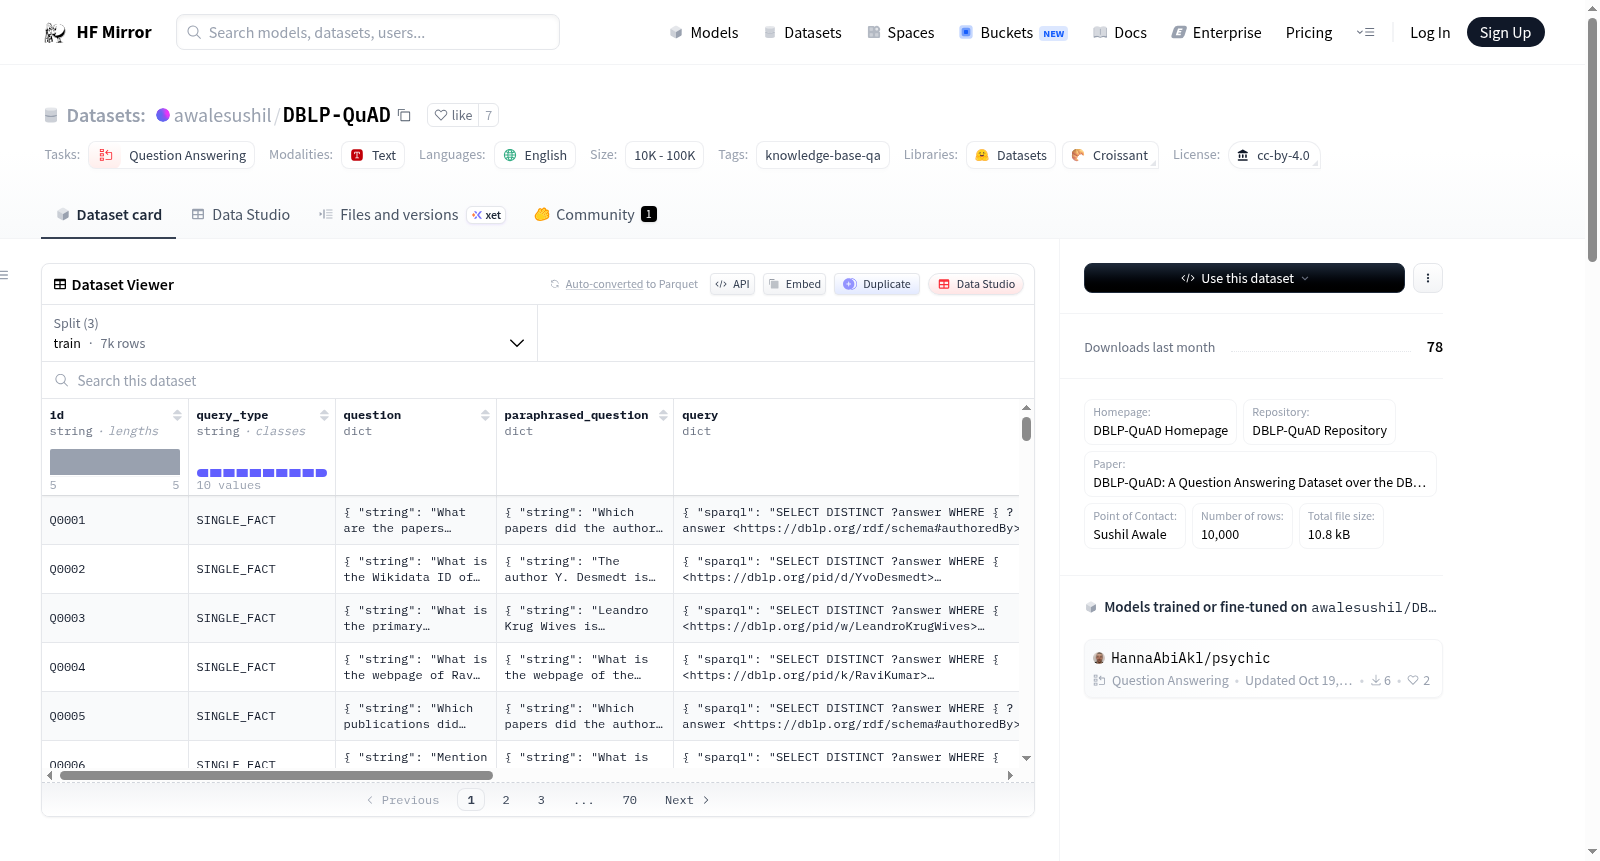Open Datasets in top navigation
The image size is (1600, 861).
802,32
